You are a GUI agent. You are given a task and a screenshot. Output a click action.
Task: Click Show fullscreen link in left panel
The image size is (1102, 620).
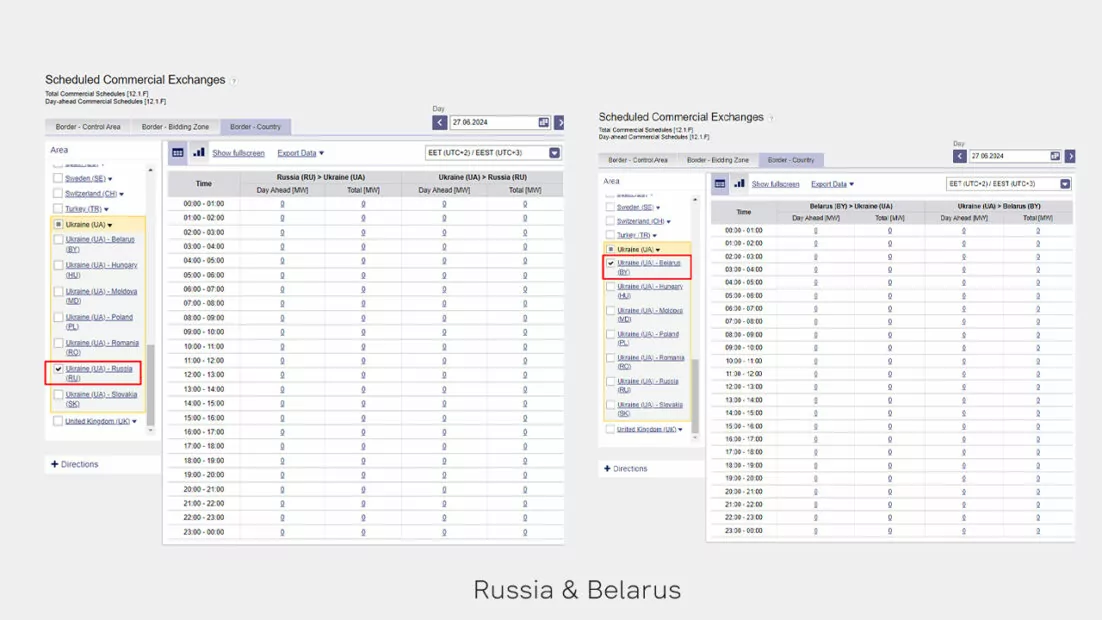(x=238, y=153)
